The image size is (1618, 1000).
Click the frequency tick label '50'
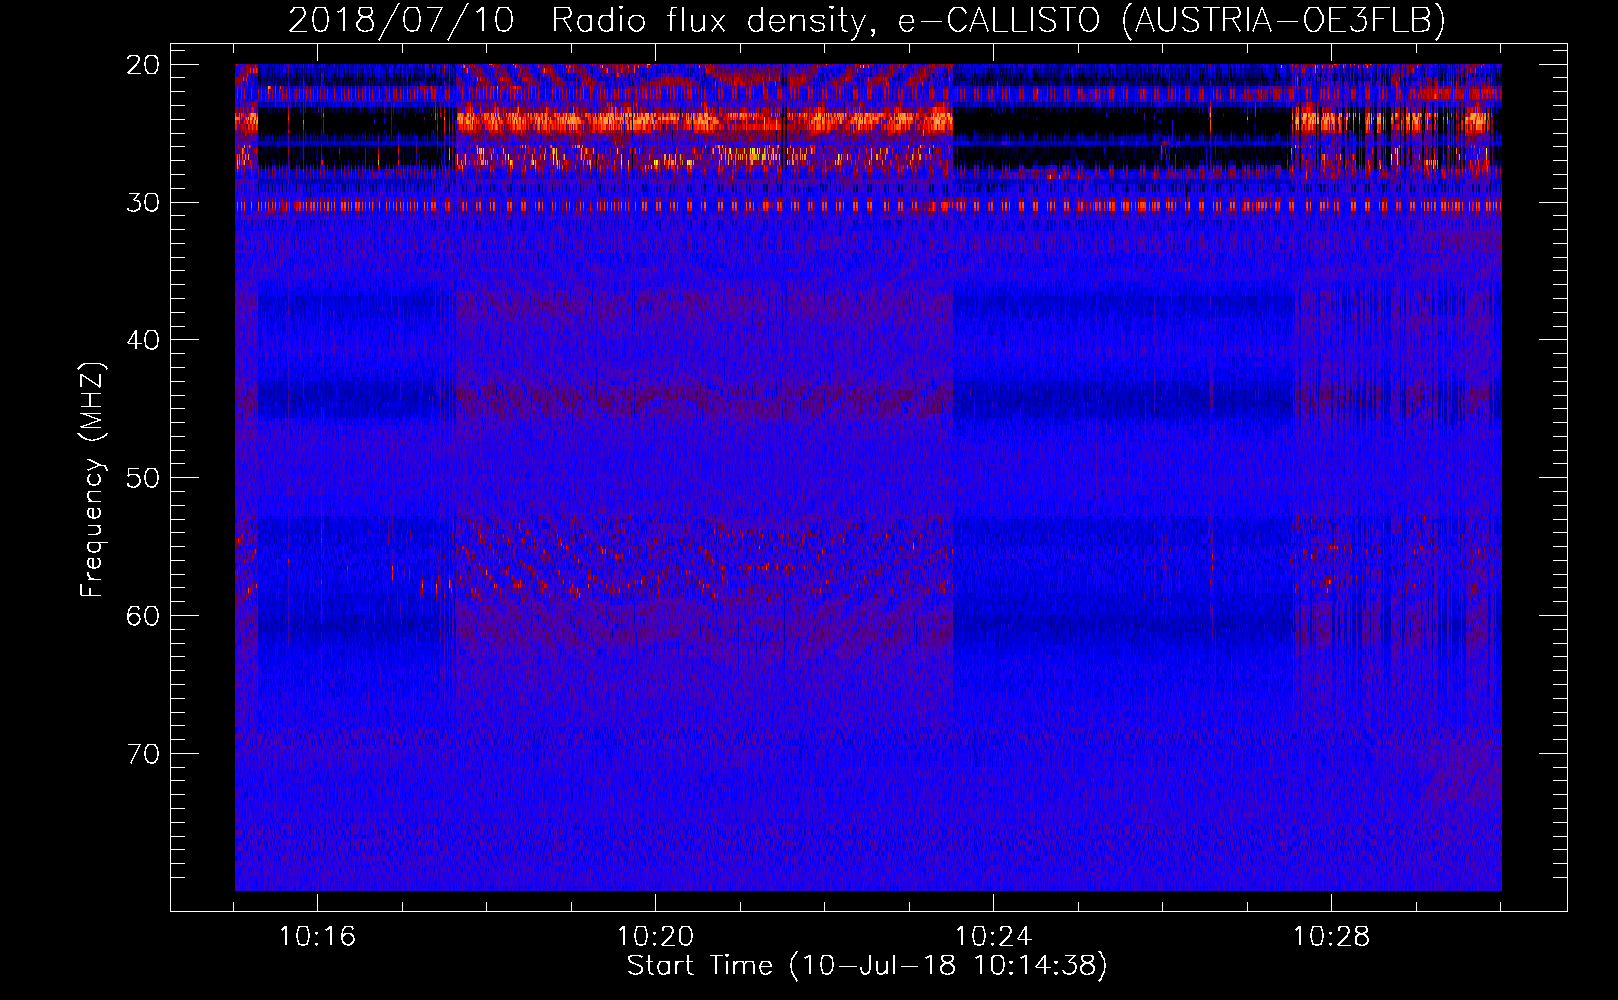(144, 478)
